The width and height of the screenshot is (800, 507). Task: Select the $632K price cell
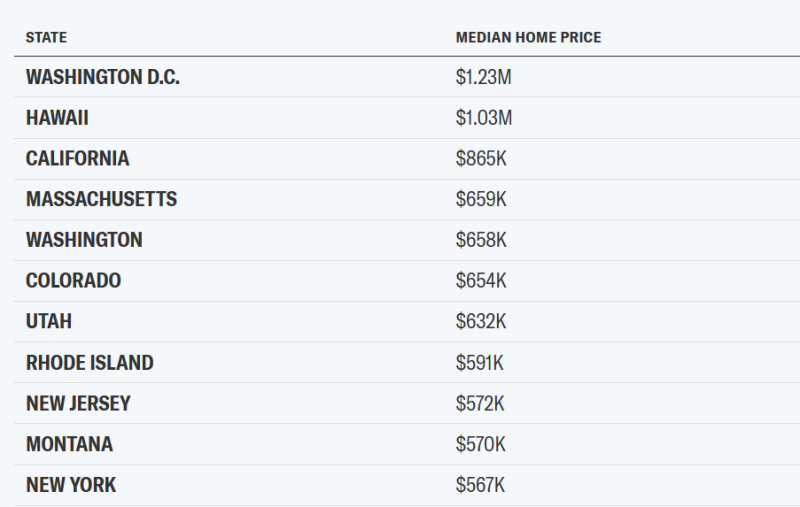[x=481, y=322]
